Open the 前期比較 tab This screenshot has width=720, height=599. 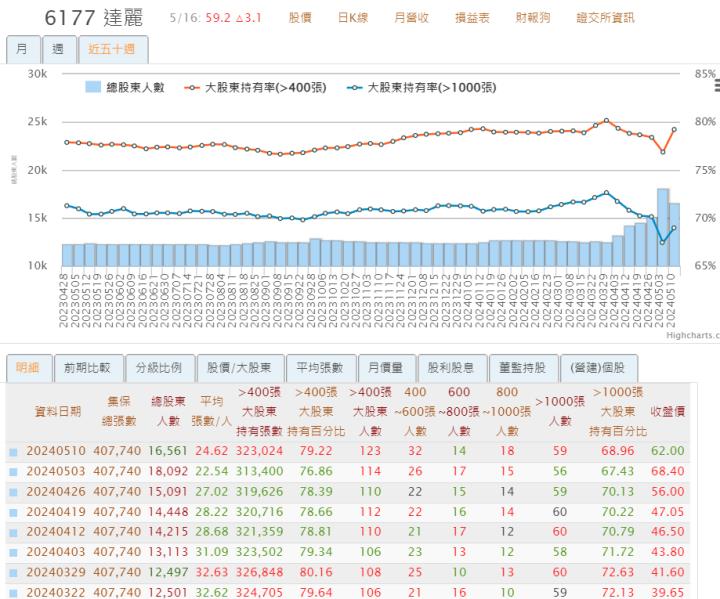pyautogui.click(x=88, y=368)
